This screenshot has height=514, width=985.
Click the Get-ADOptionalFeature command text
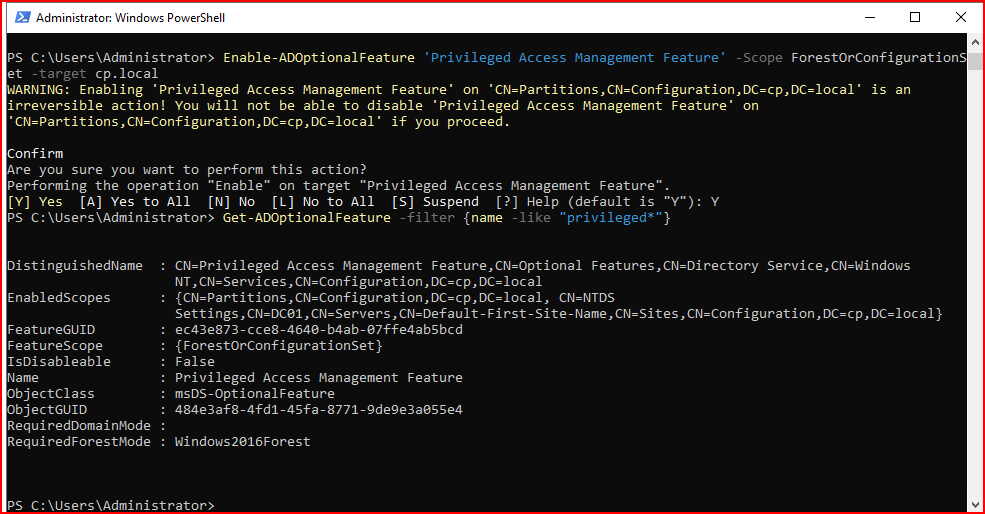tap(307, 218)
